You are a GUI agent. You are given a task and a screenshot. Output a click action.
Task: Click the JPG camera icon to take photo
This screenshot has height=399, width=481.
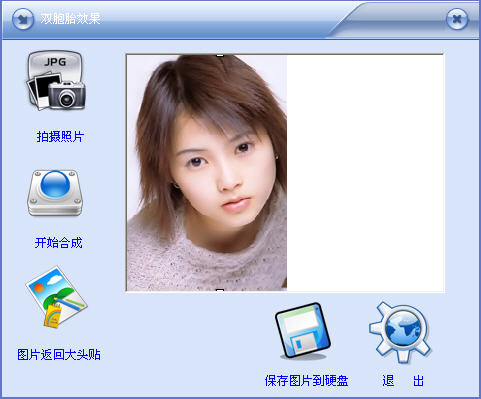[56, 80]
